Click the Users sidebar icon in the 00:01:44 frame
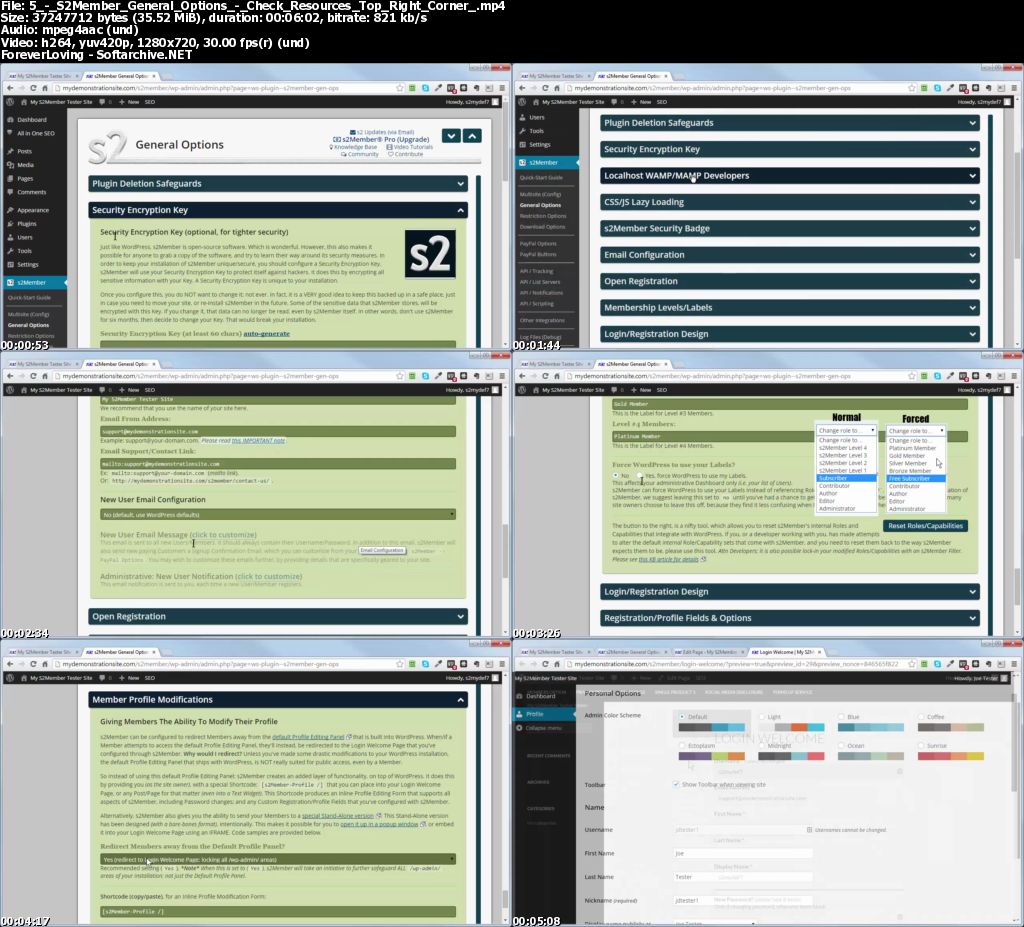This screenshot has width=1024, height=927. click(522, 117)
